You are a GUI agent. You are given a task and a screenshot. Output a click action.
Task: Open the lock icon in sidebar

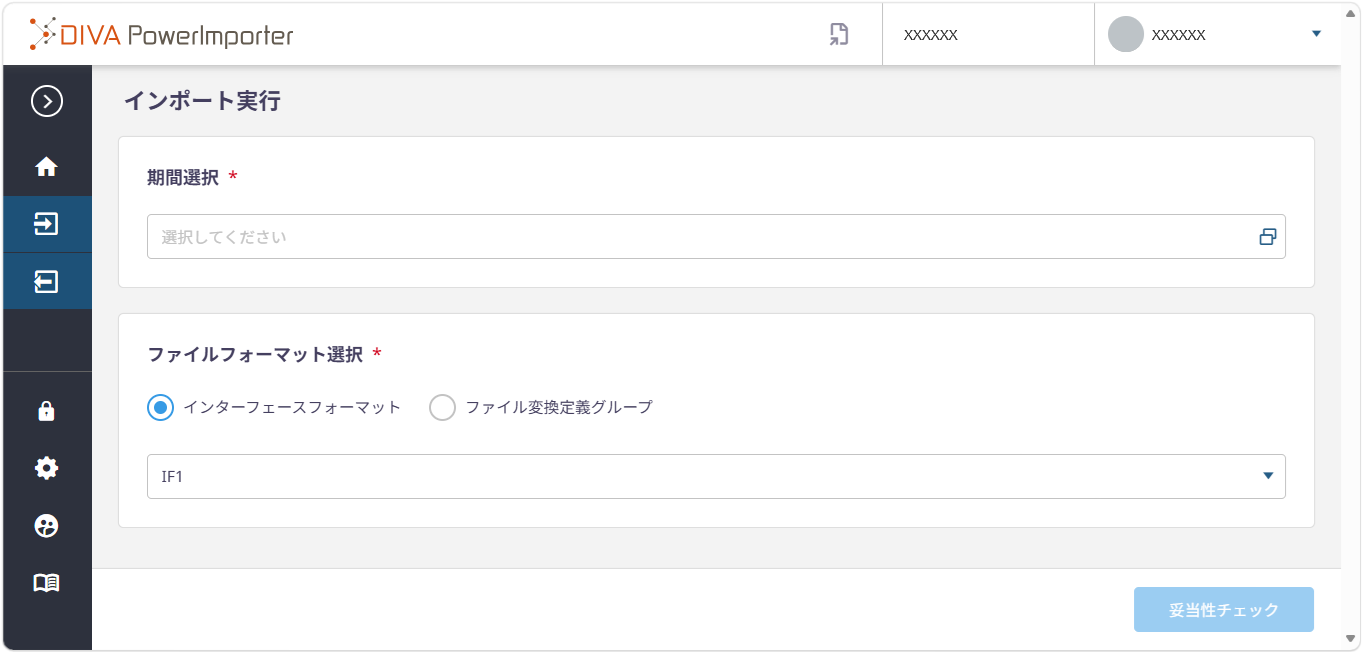(x=46, y=411)
